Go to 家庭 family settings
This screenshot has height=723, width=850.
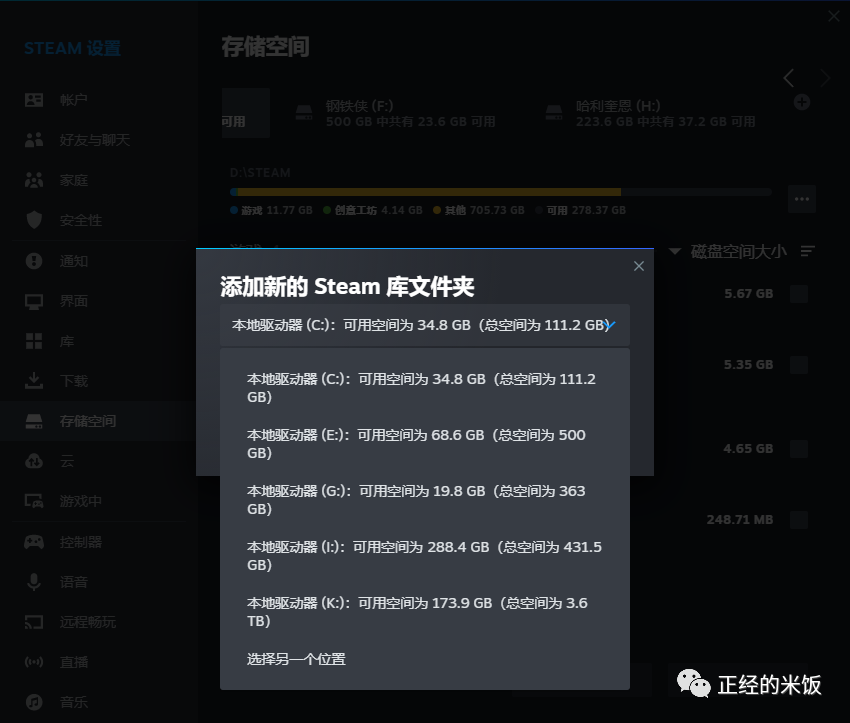pos(98,180)
